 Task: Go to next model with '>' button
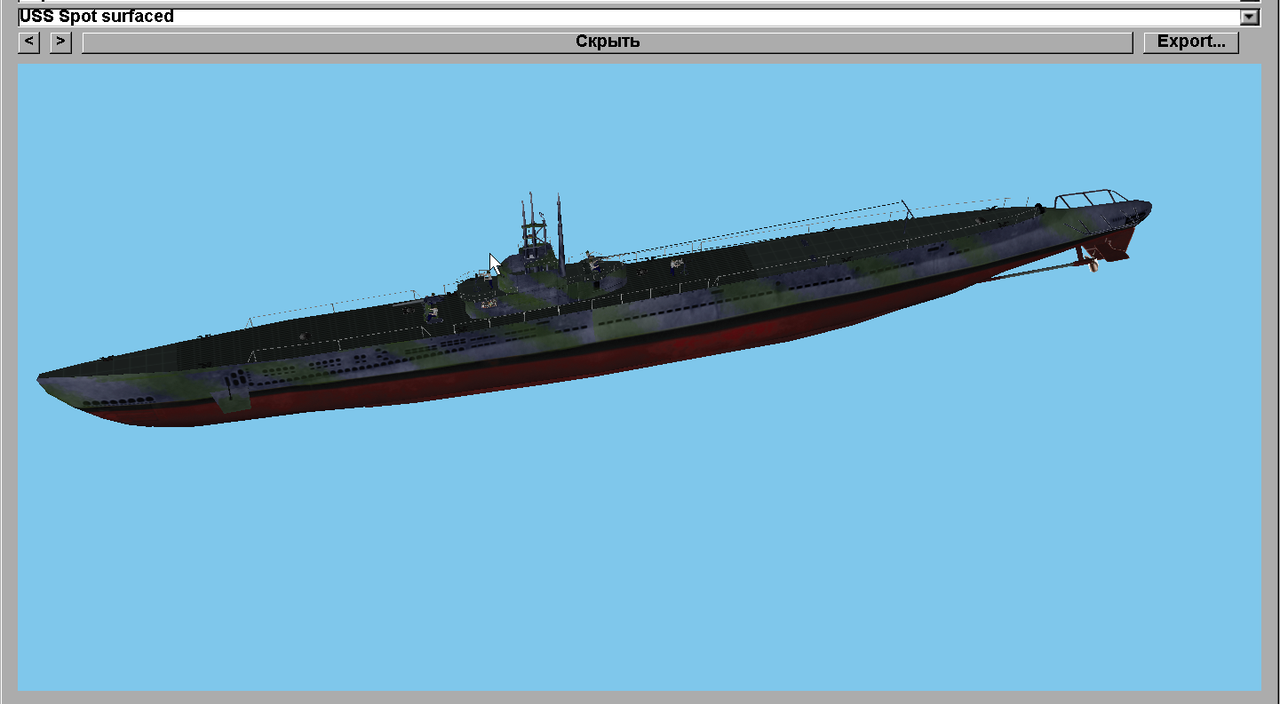pos(61,42)
